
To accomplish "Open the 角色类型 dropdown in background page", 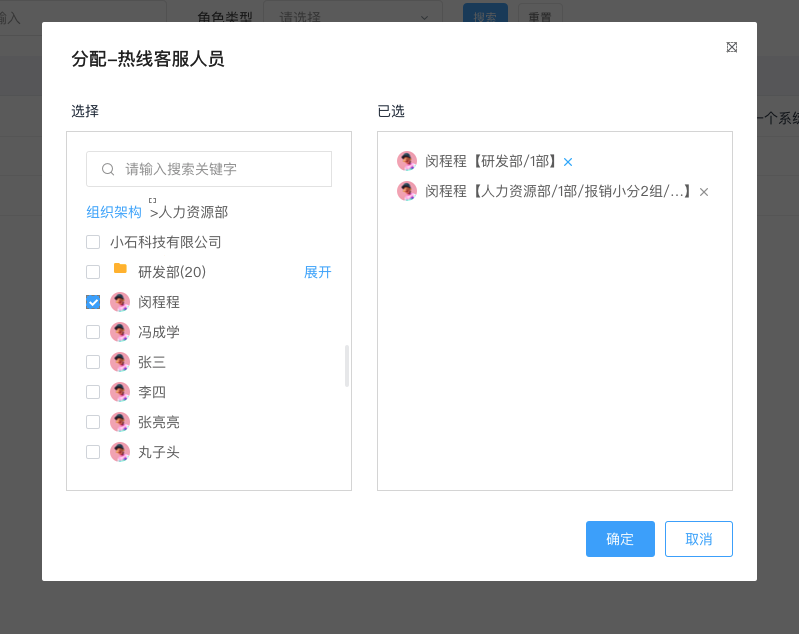I will (x=353, y=16).
